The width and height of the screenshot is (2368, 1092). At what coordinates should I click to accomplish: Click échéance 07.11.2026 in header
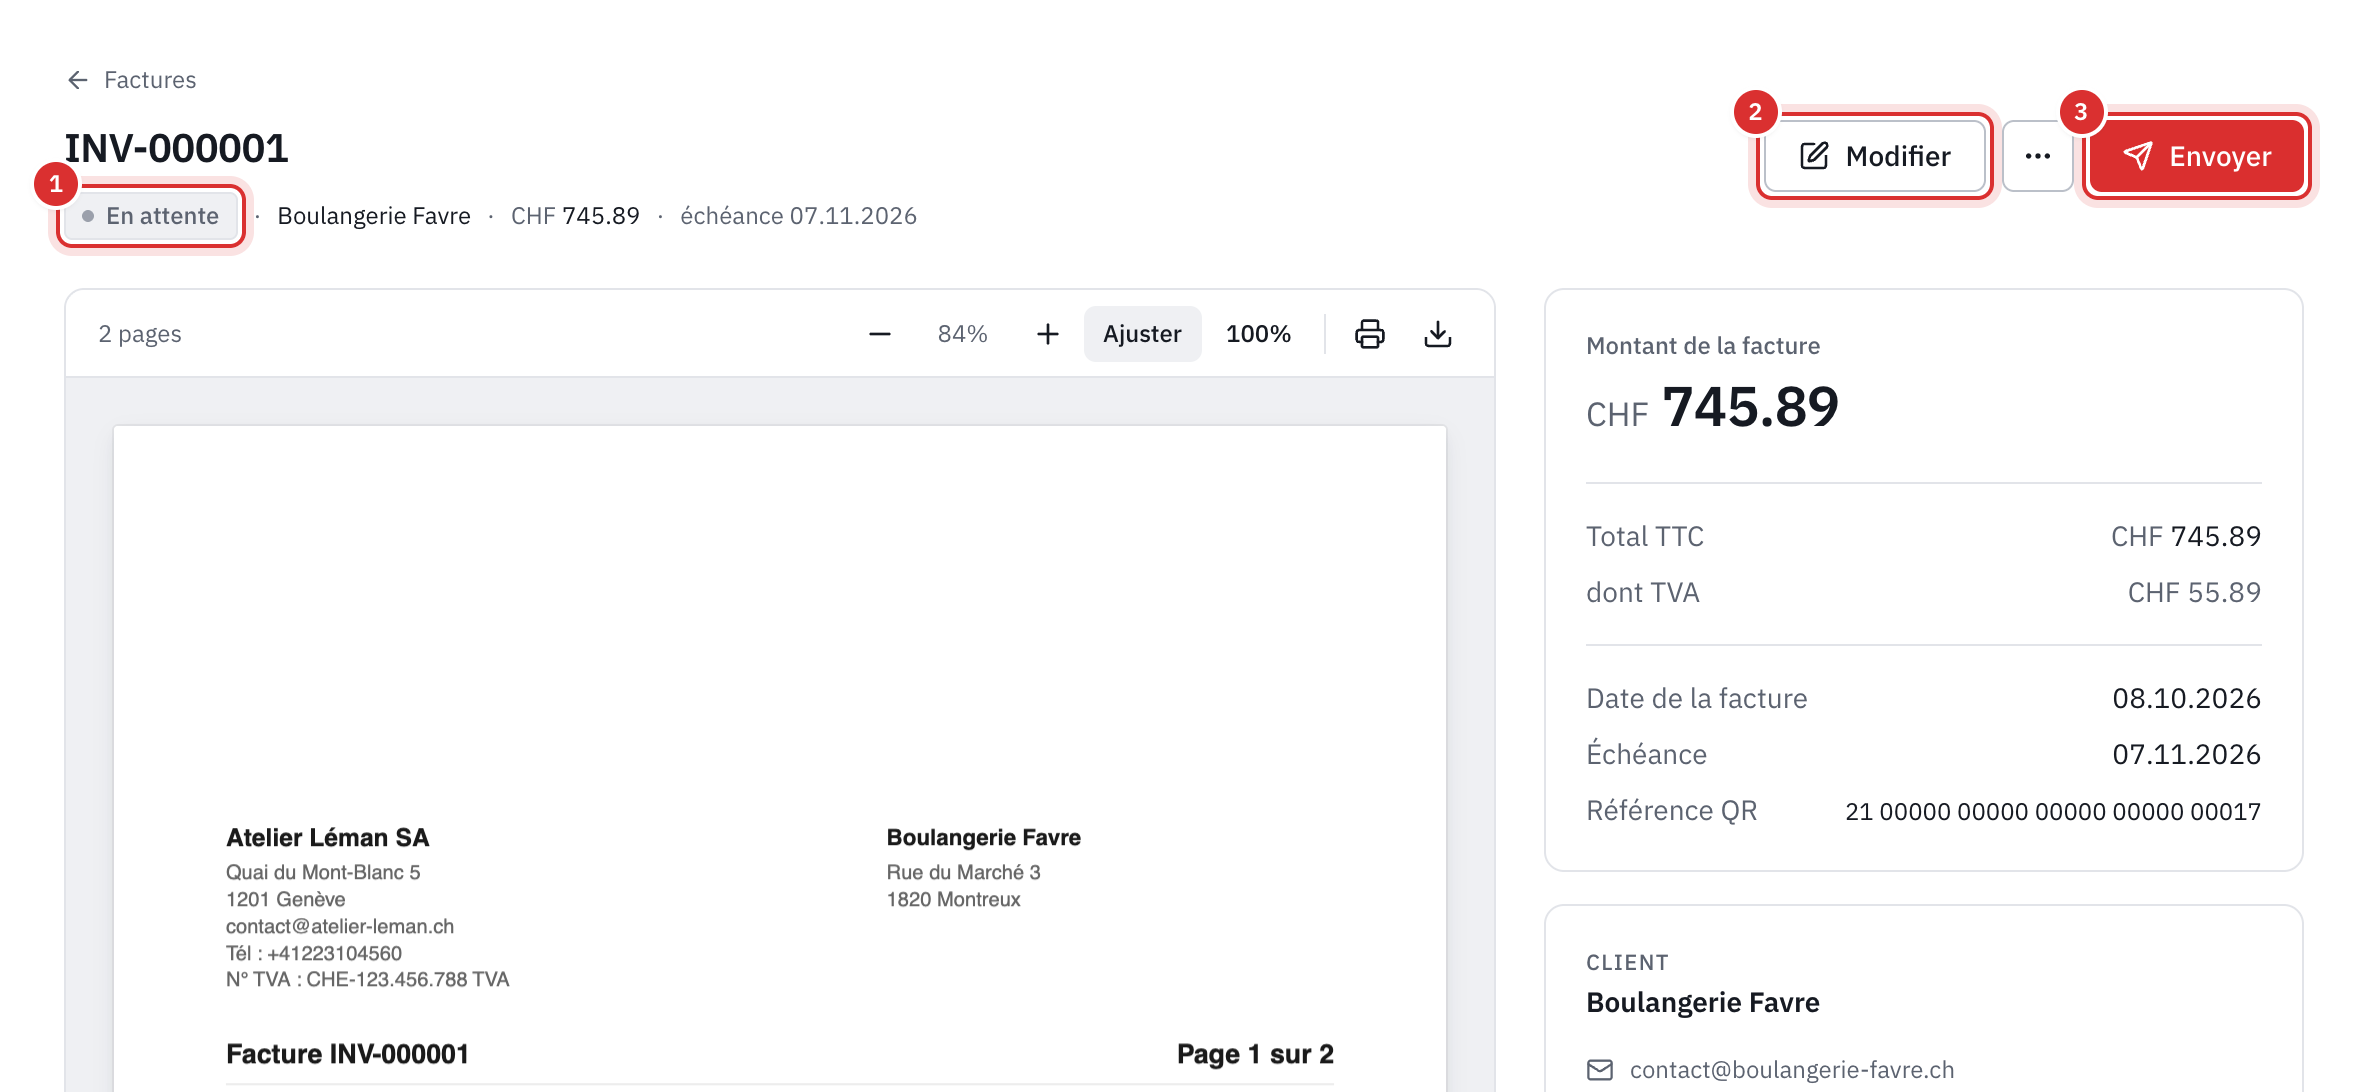click(798, 216)
